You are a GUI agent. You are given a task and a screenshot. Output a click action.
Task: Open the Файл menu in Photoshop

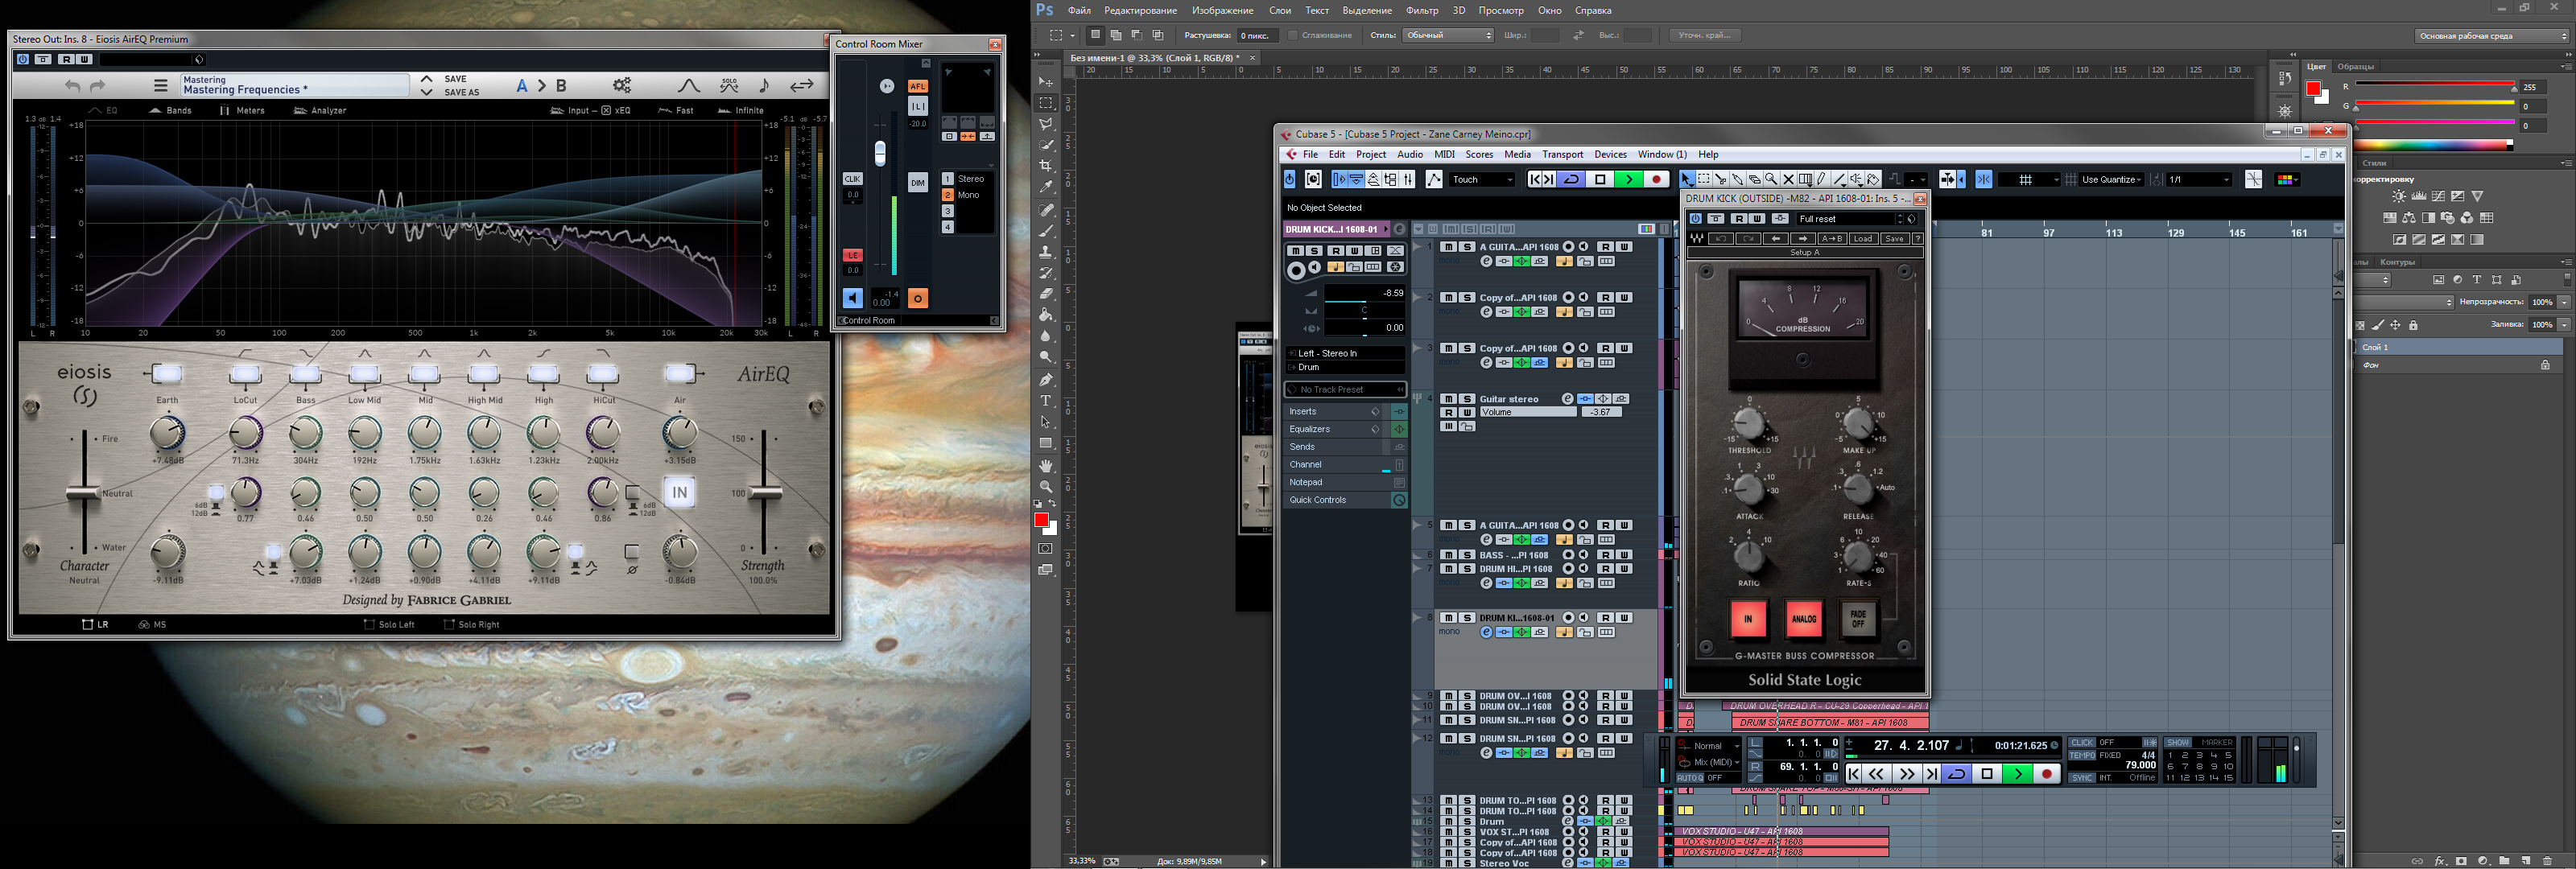pyautogui.click(x=1079, y=10)
